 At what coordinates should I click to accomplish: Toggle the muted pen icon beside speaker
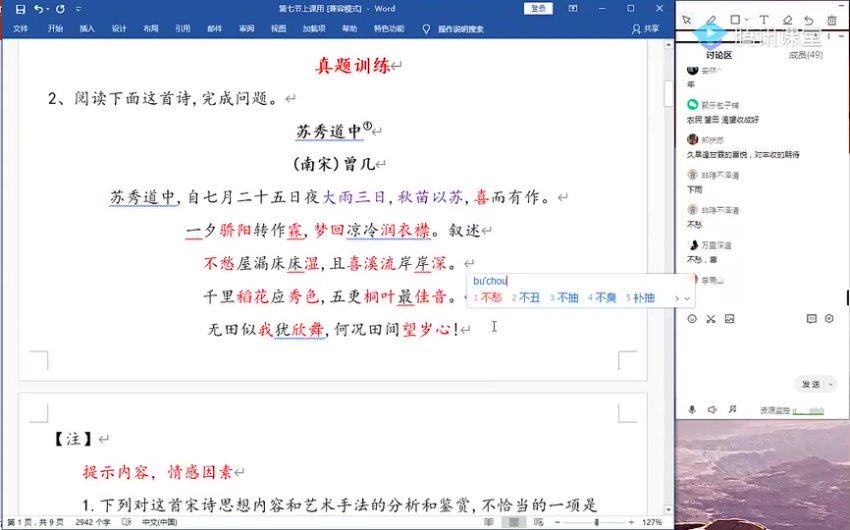(x=732, y=410)
